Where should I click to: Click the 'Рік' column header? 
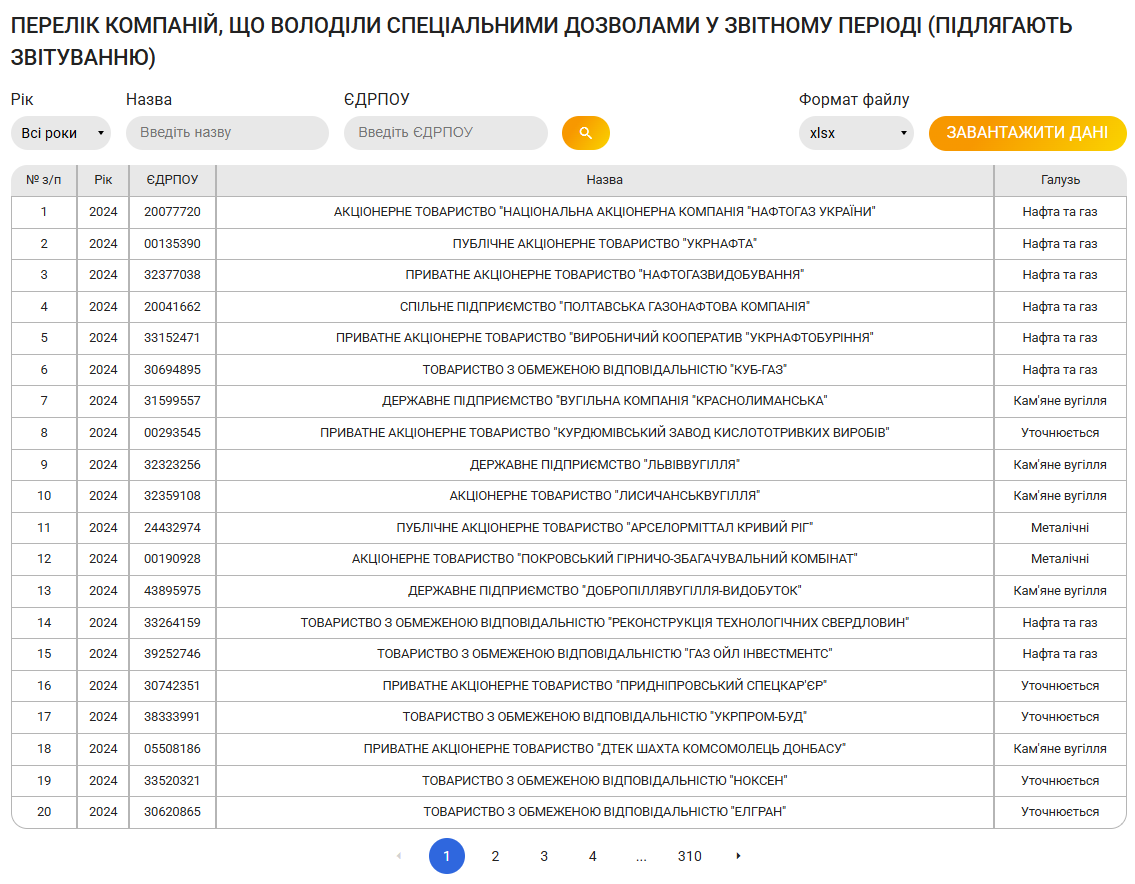103,180
